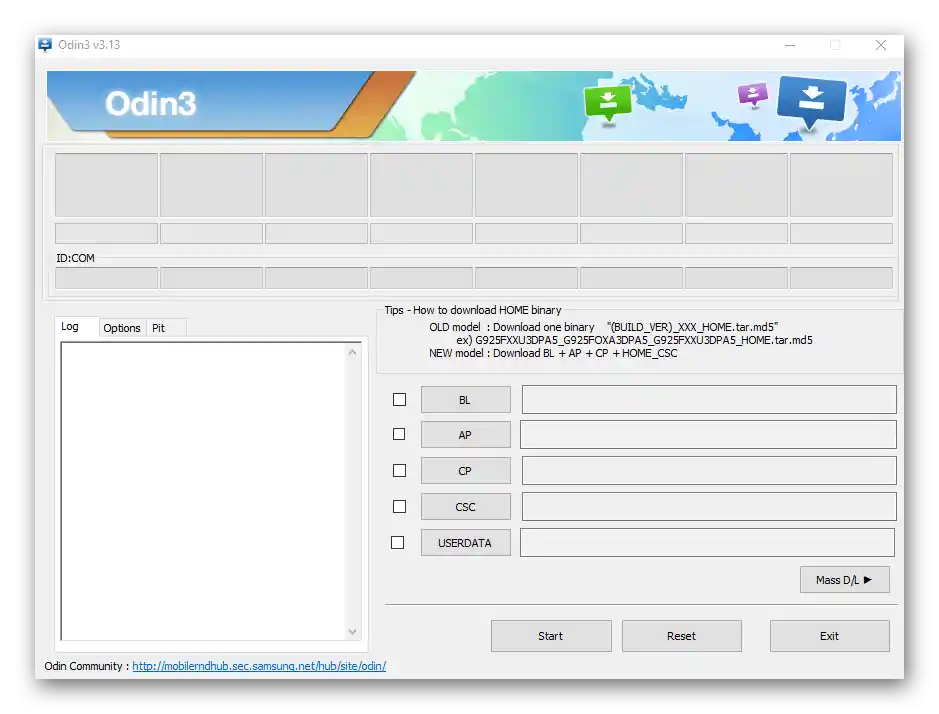Enable the BL checkbox
Screen dimensions: 939x714
tap(399, 400)
